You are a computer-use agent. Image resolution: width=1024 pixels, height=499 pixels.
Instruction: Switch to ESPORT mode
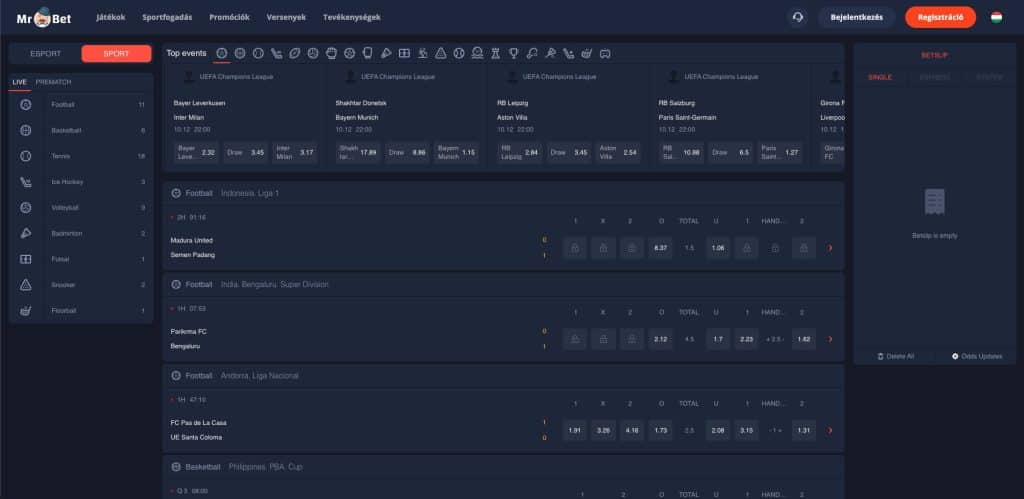pos(45,53)
